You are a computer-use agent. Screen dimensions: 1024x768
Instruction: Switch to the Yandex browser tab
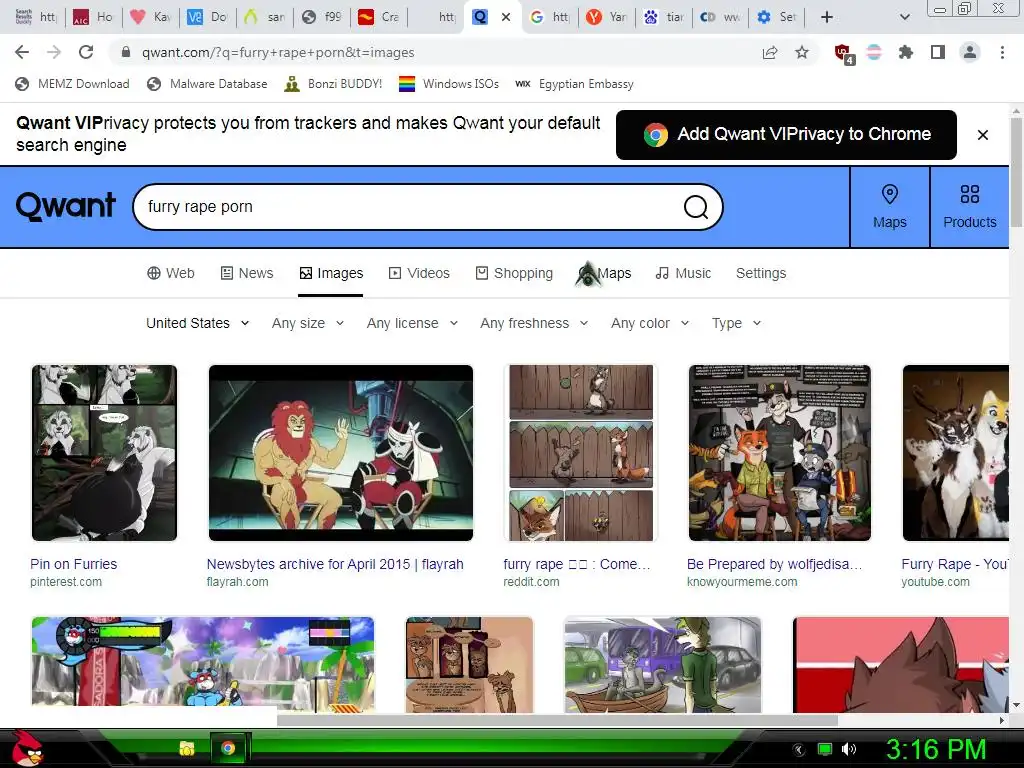[x=605, y=17]
